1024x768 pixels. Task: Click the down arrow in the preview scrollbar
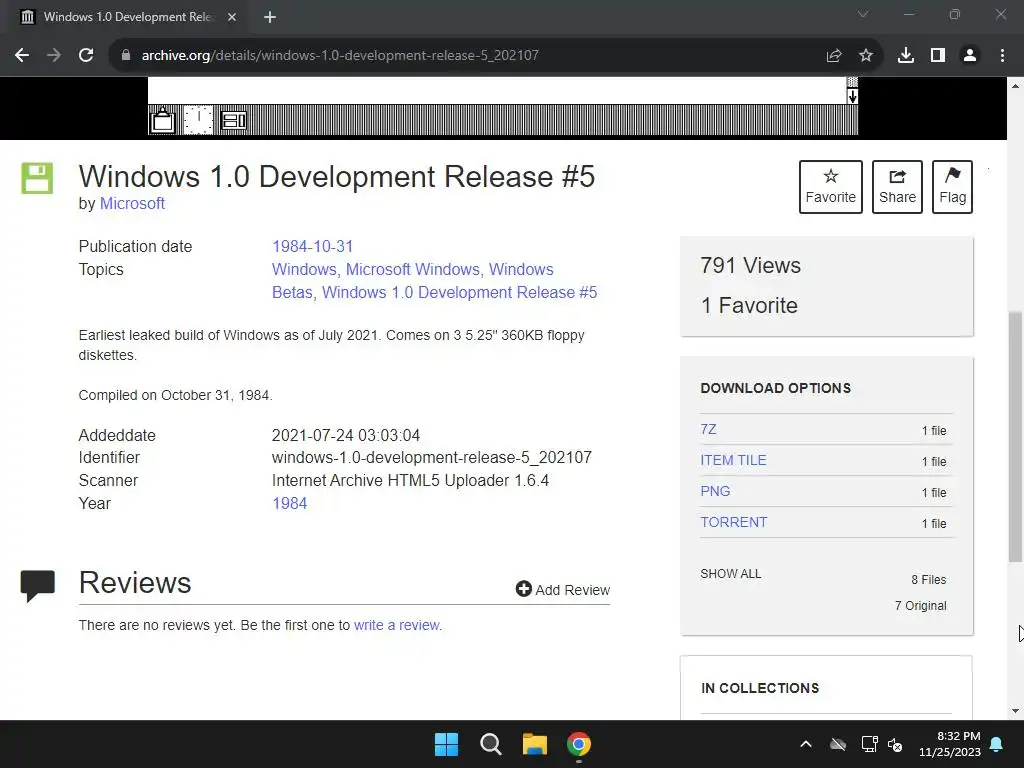[852, 97]
